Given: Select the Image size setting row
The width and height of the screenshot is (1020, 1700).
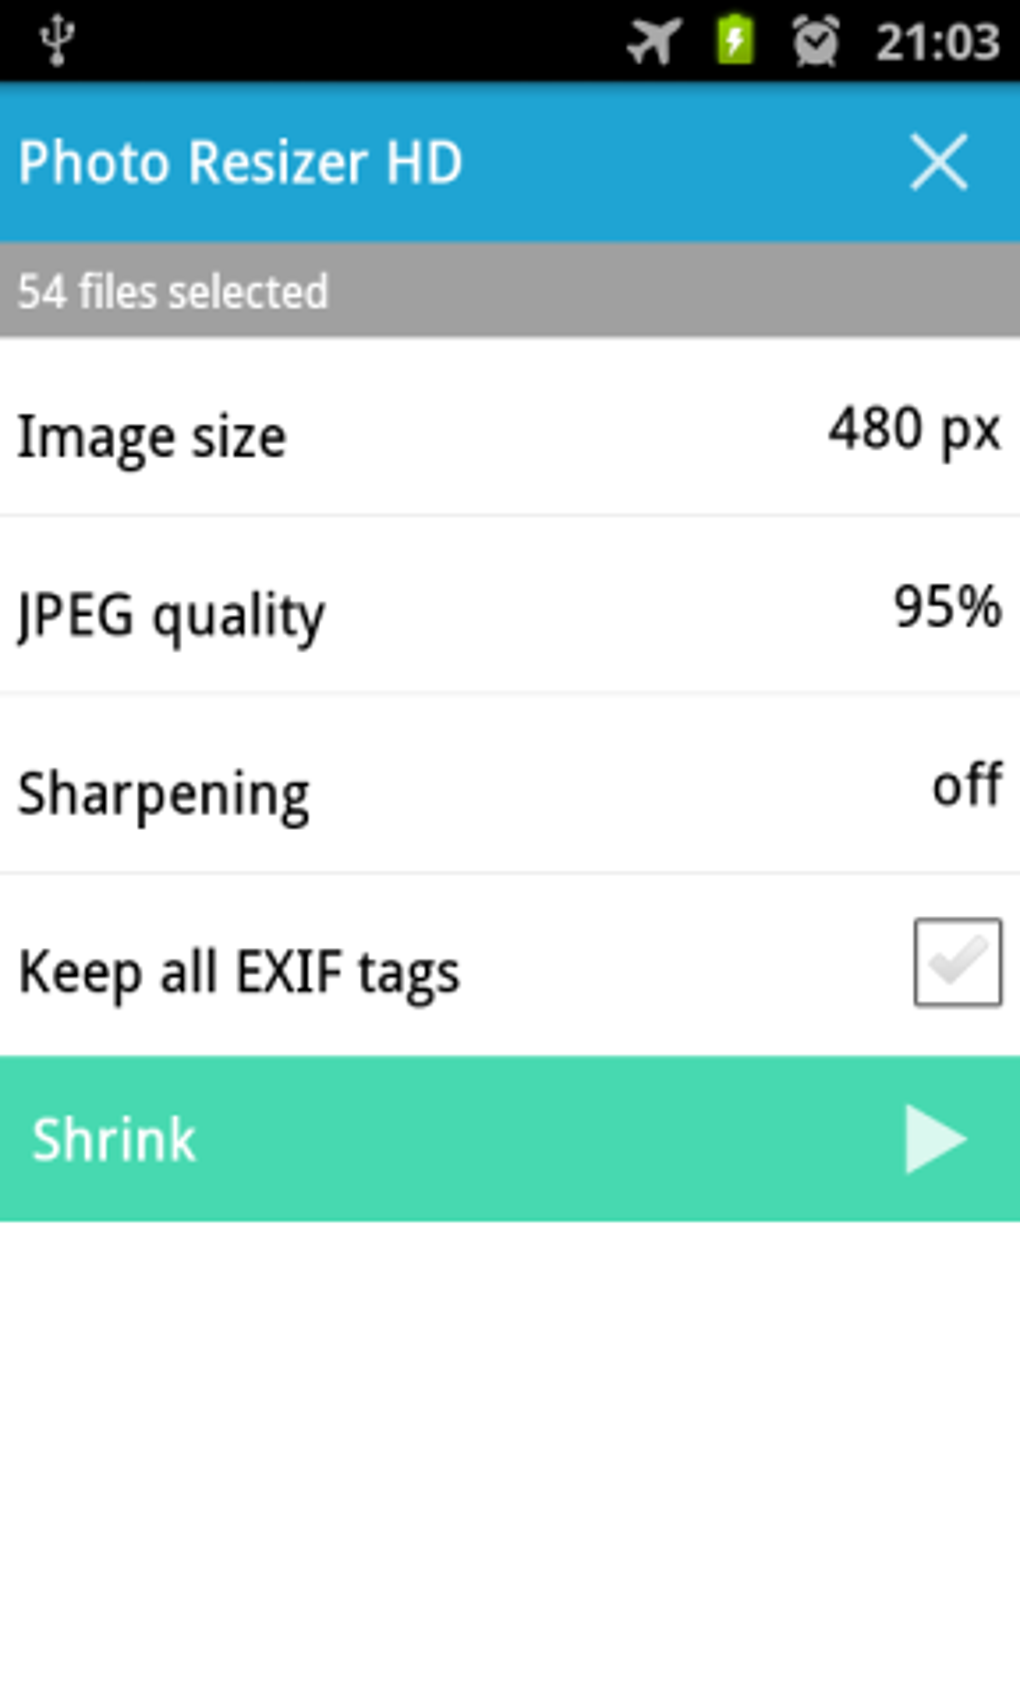Looking at the screenshot, I should (510, 428).
